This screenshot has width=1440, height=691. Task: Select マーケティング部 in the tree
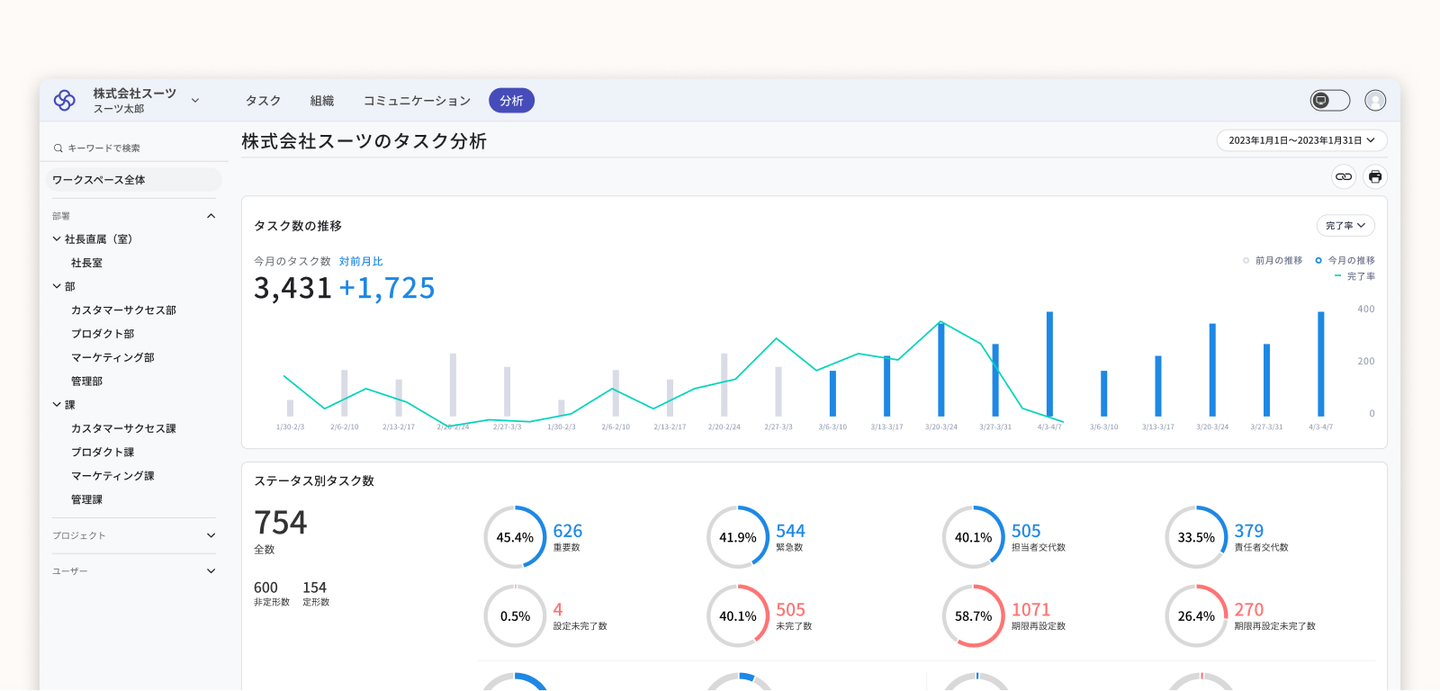(x=112, y=357)
